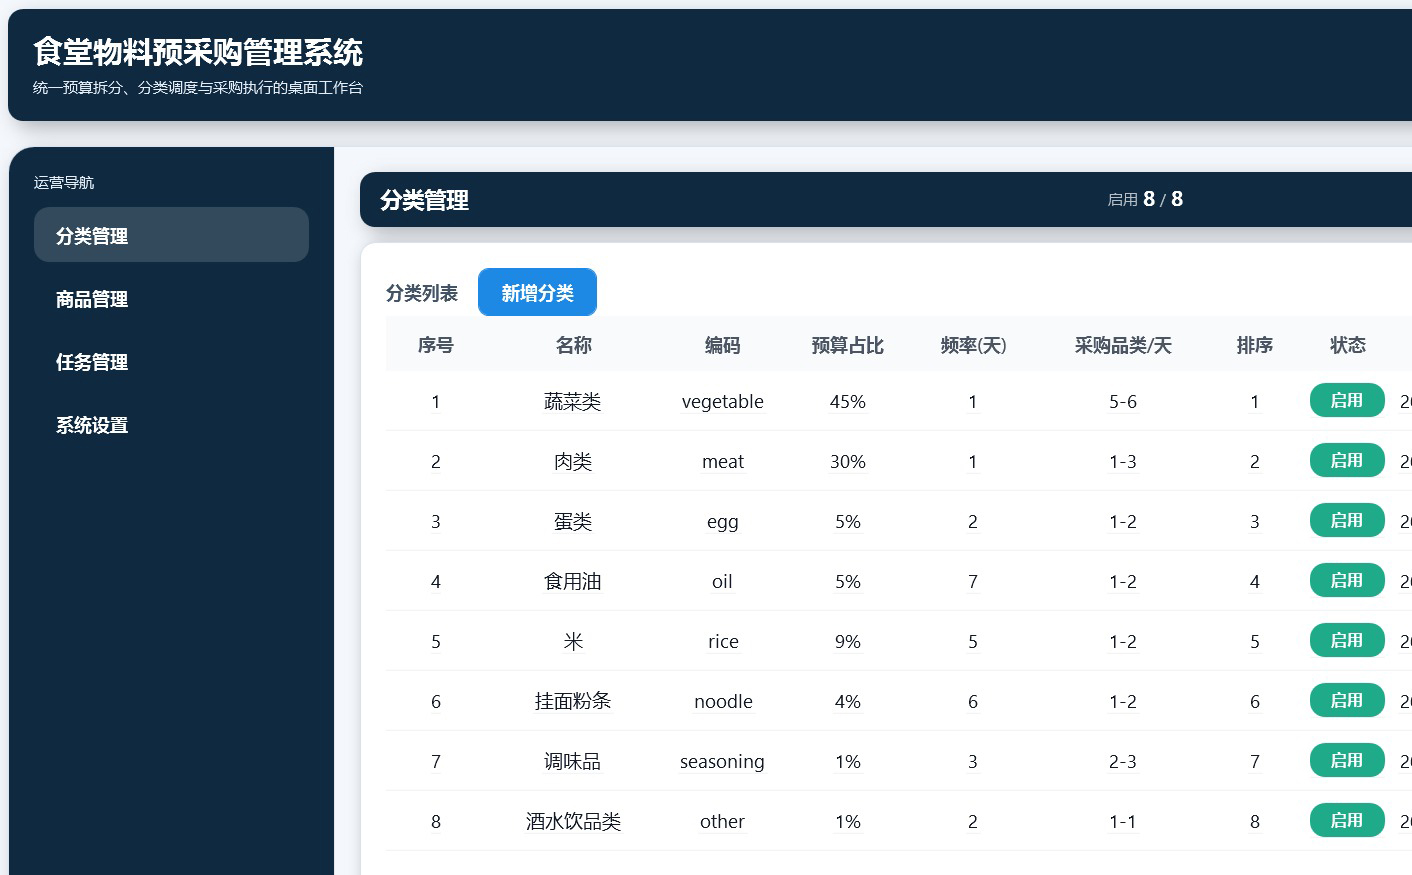Edit the 5-6 采购品类/天 cell
Image resolution: width=1412 pixels, height=875 pixels.
point(1122,401)
